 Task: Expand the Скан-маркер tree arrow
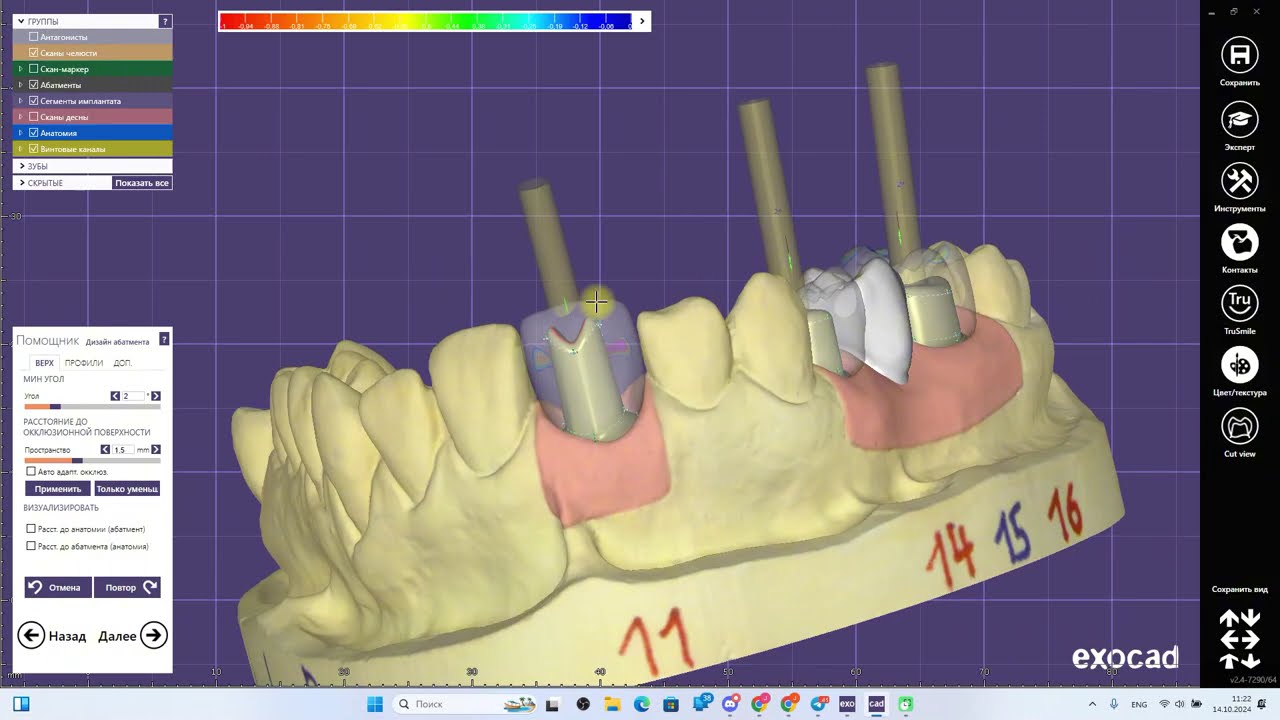click(x=20, y=69)
